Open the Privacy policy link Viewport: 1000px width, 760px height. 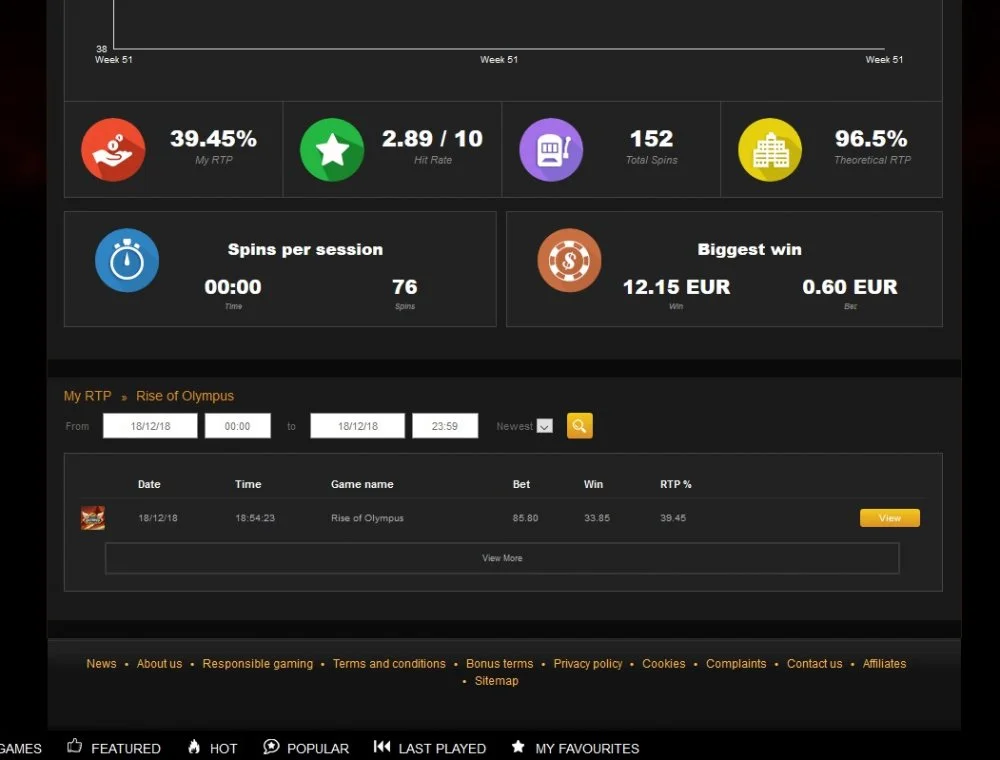tap(588, 664)
